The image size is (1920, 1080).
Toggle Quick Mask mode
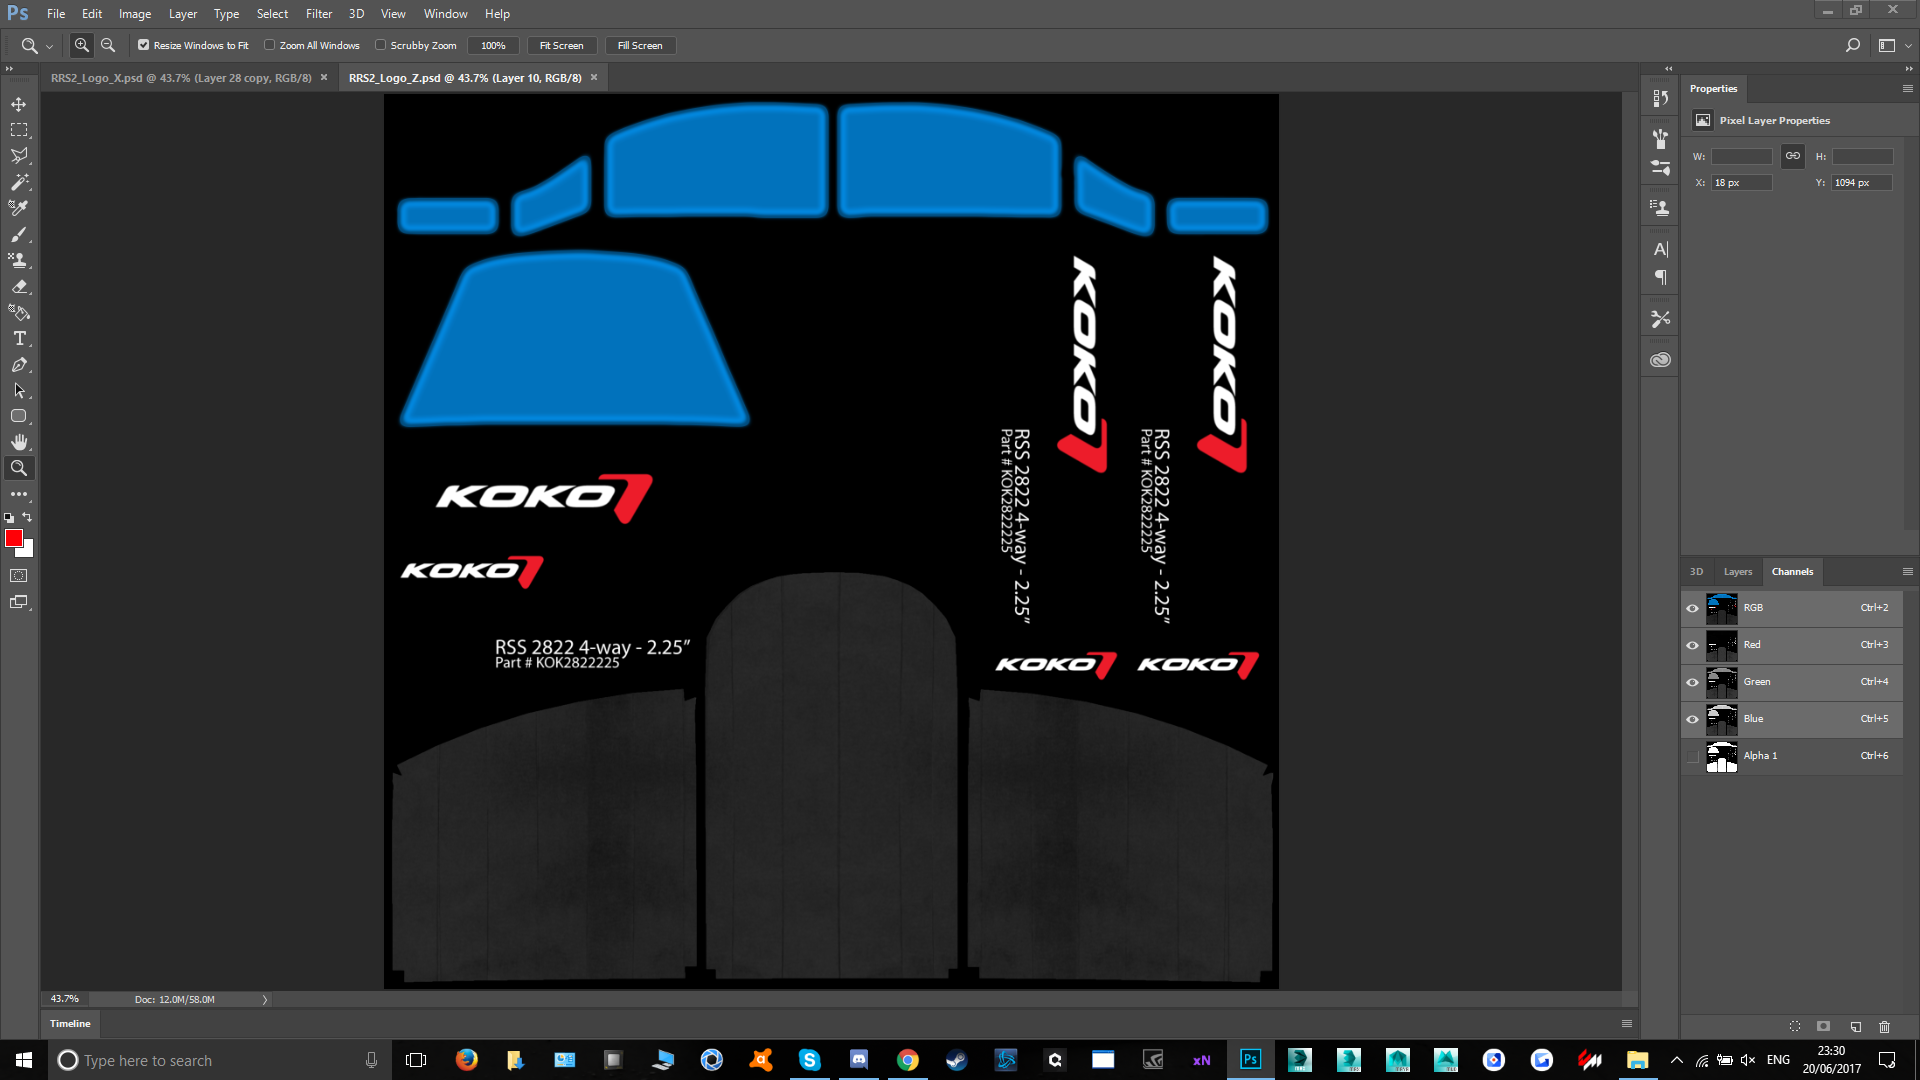[x=19, y=576]
